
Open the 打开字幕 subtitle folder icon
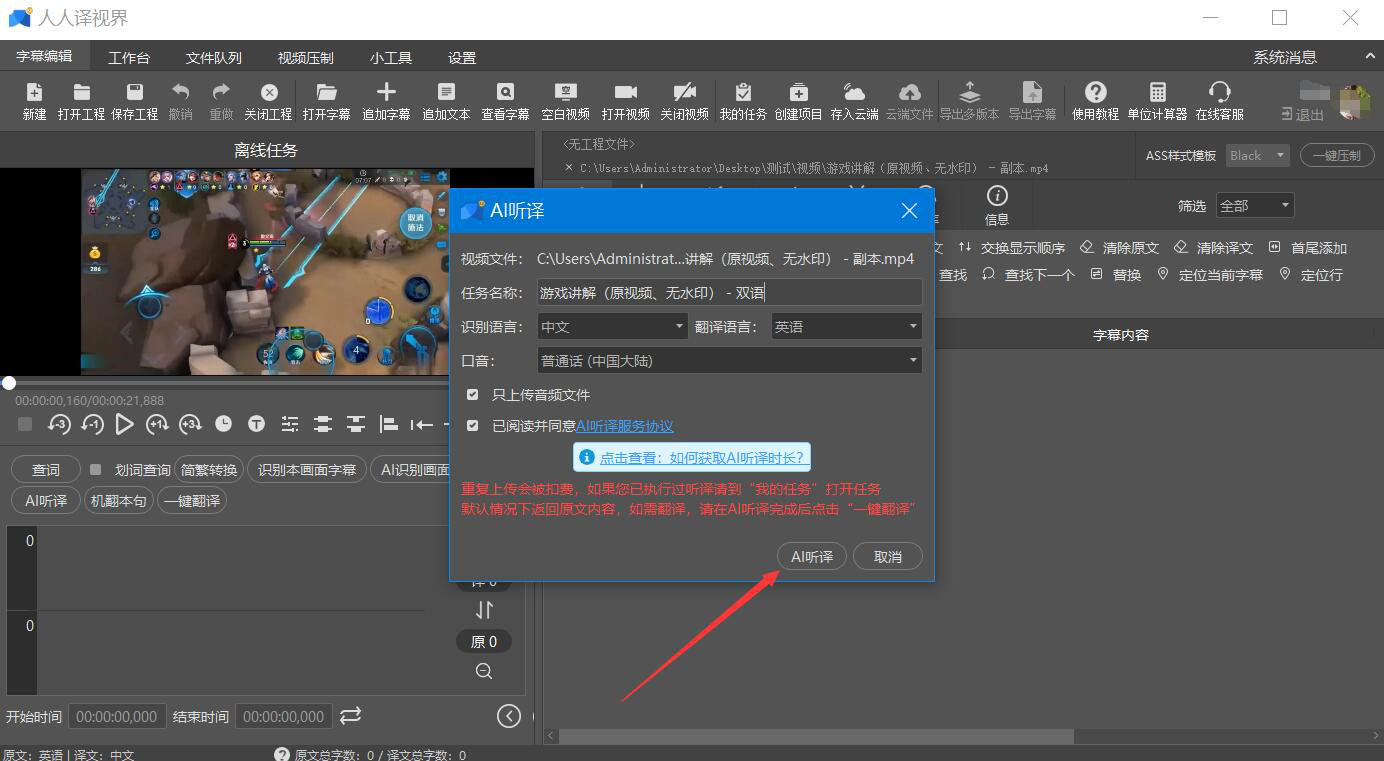point(326,93)
